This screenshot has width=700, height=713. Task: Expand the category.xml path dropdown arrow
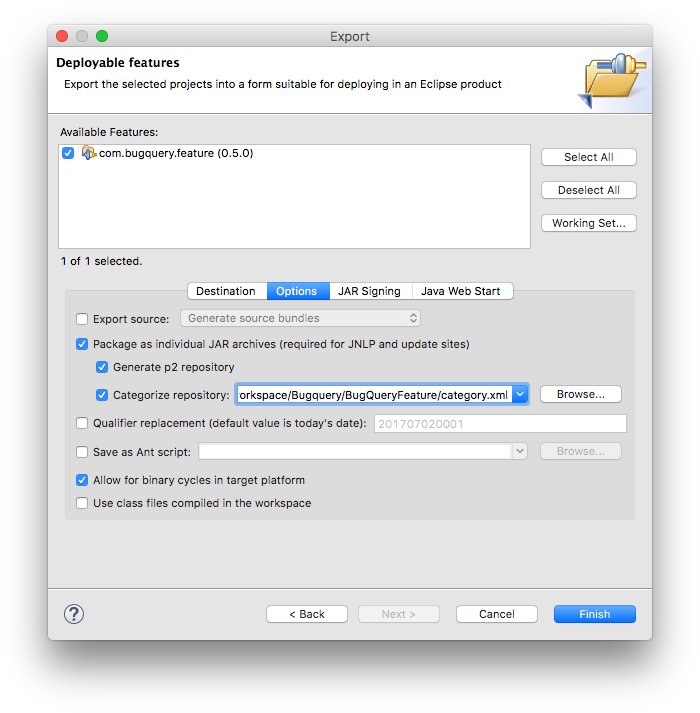click(520, 394)
